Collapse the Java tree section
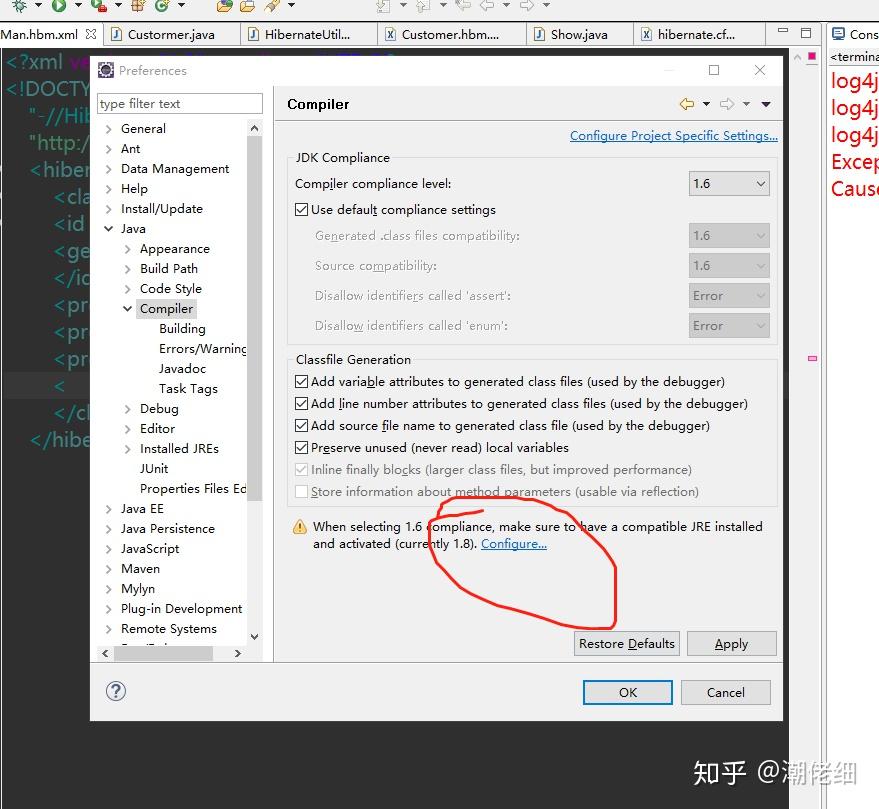879x809 pixels. point(109,228)
